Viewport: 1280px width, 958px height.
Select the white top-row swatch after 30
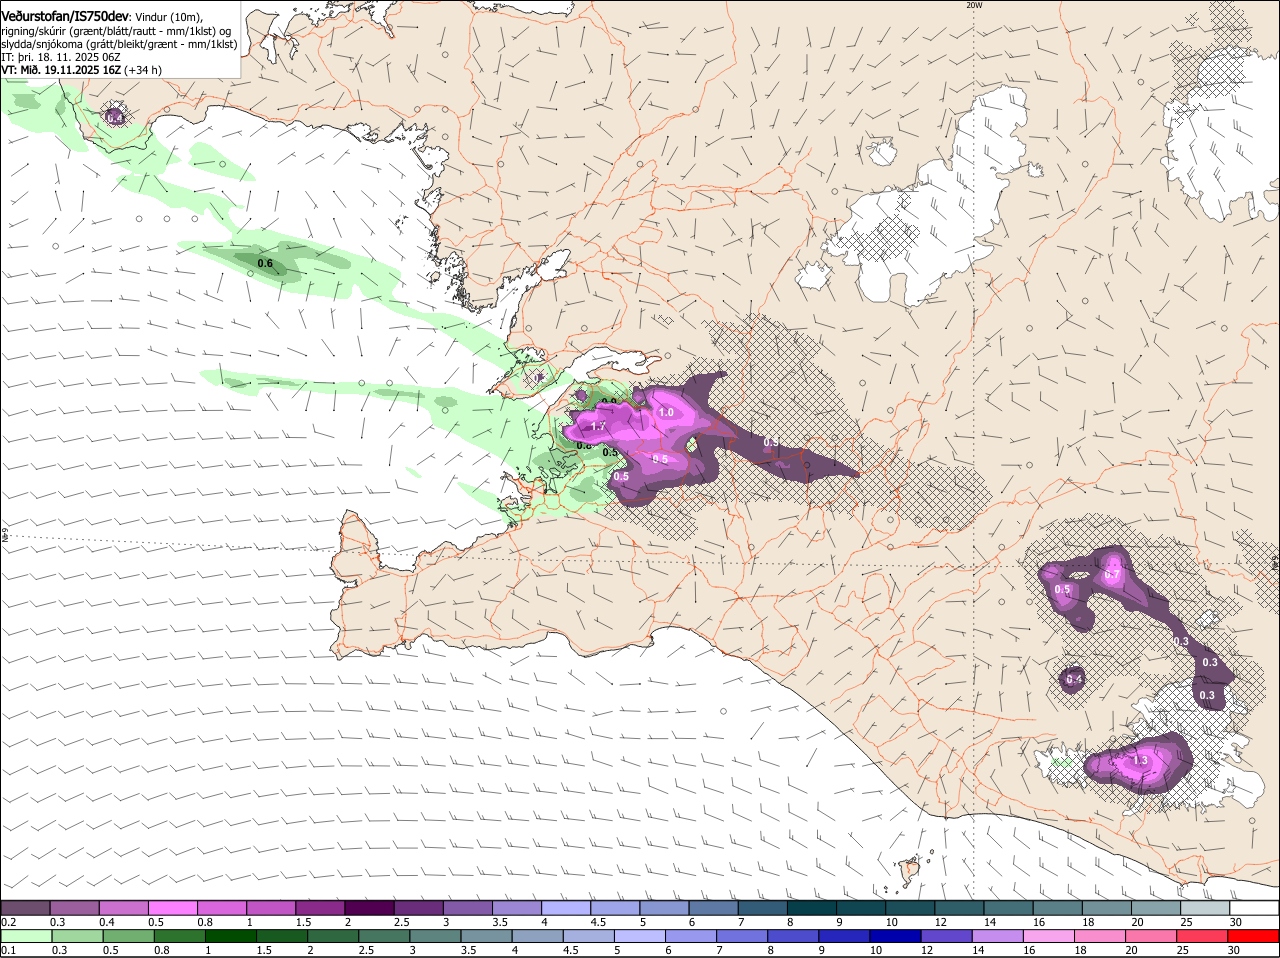1254,907
